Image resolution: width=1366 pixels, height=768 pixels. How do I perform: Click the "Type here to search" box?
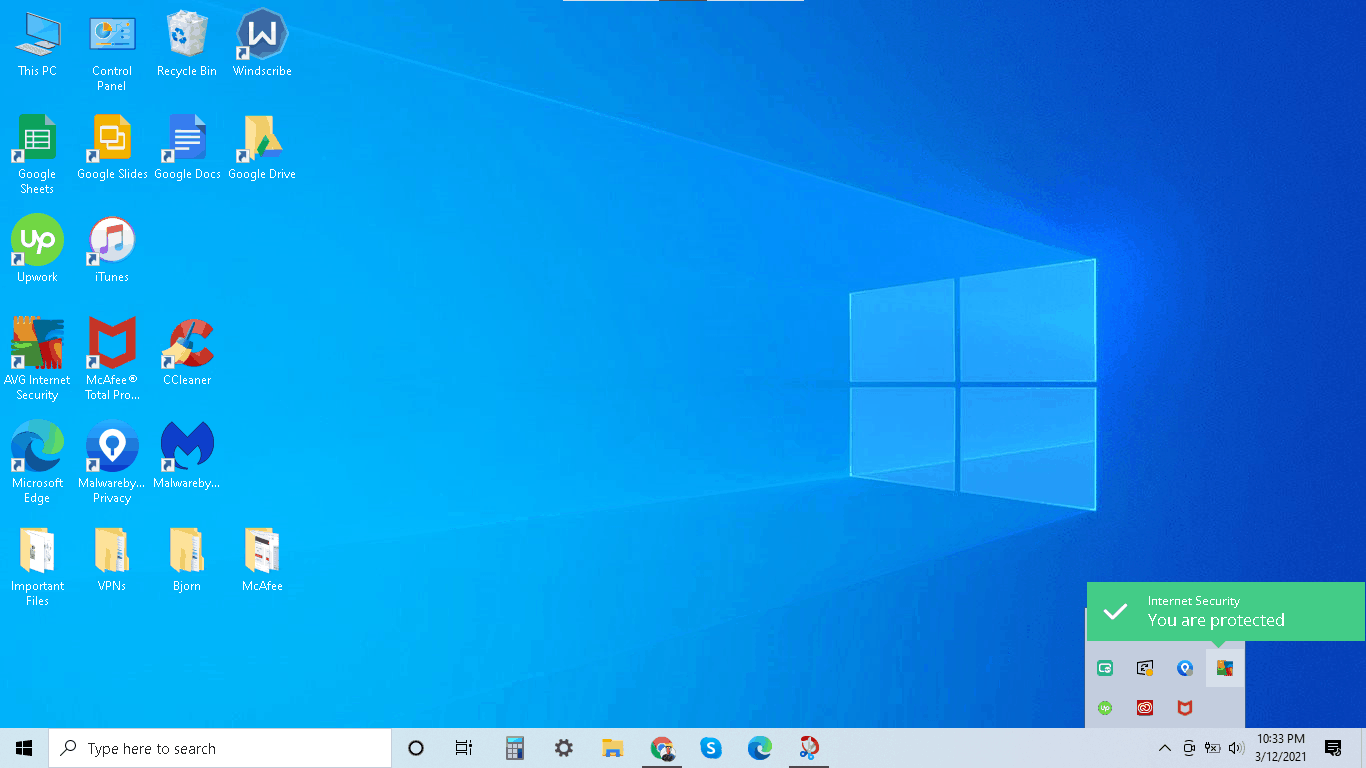pos(220,747)
